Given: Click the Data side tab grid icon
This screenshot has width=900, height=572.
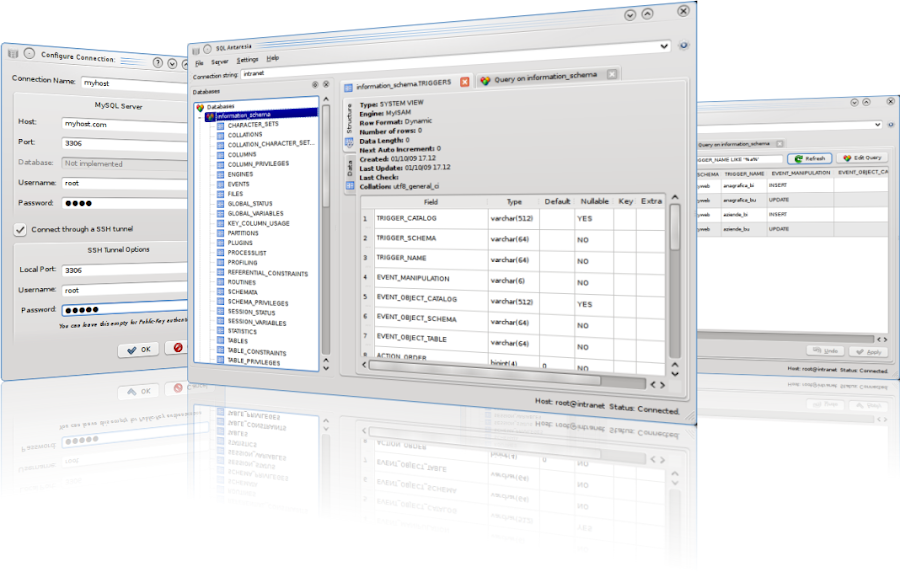Looking at the screenshot, I should point(350,185).
